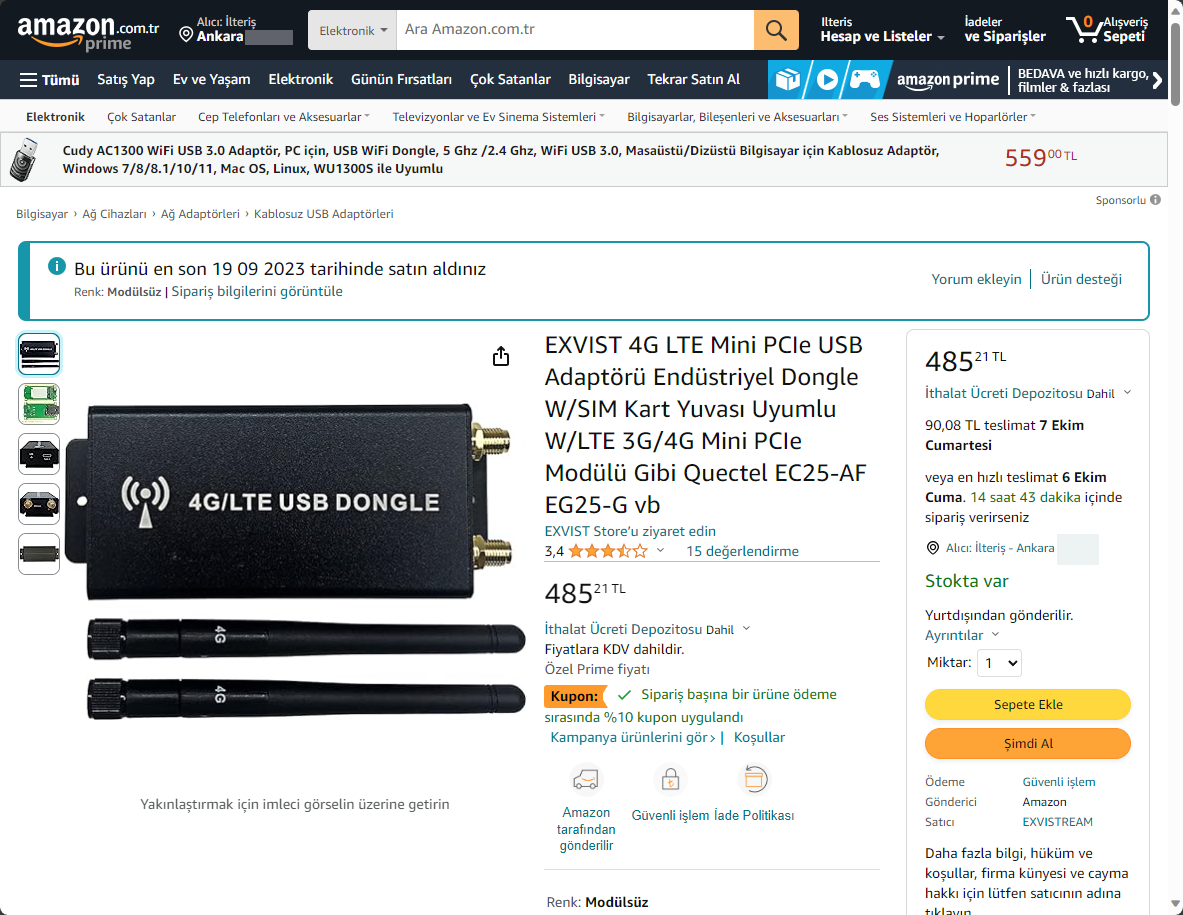The height and width of the screenshot is (915, 1183).
Task: Click the Sponsorlu info icon
Action: click(x=1155, y=200)
